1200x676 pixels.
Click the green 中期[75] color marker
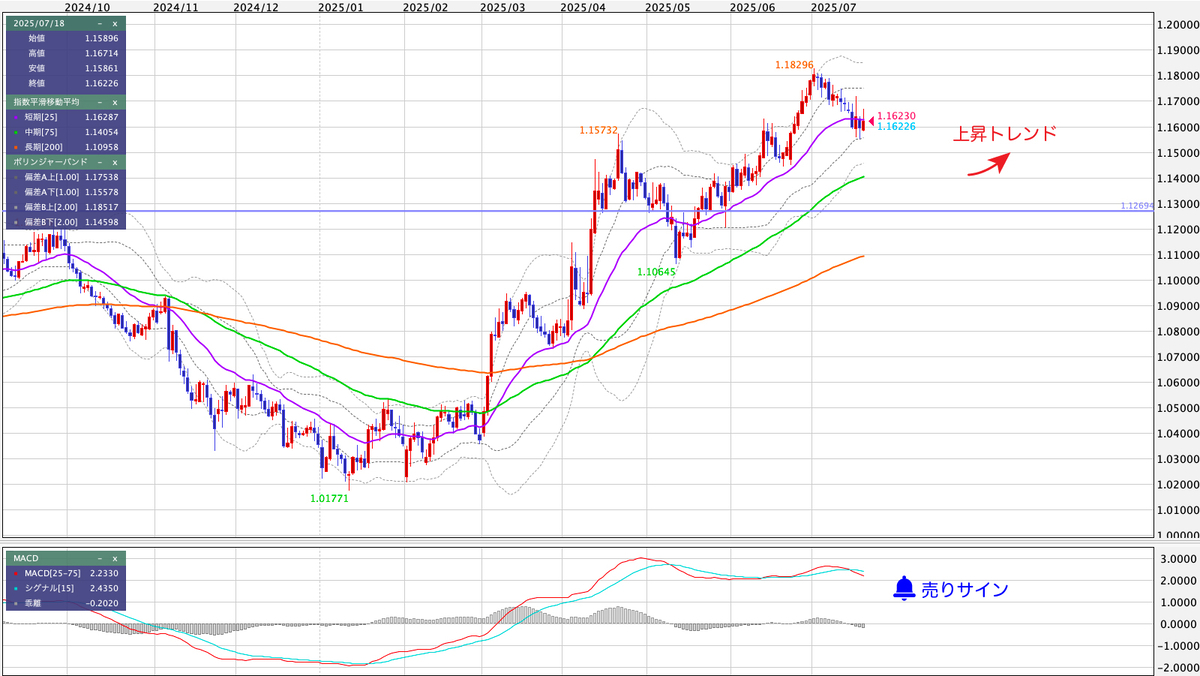click(x=14, y=132)
